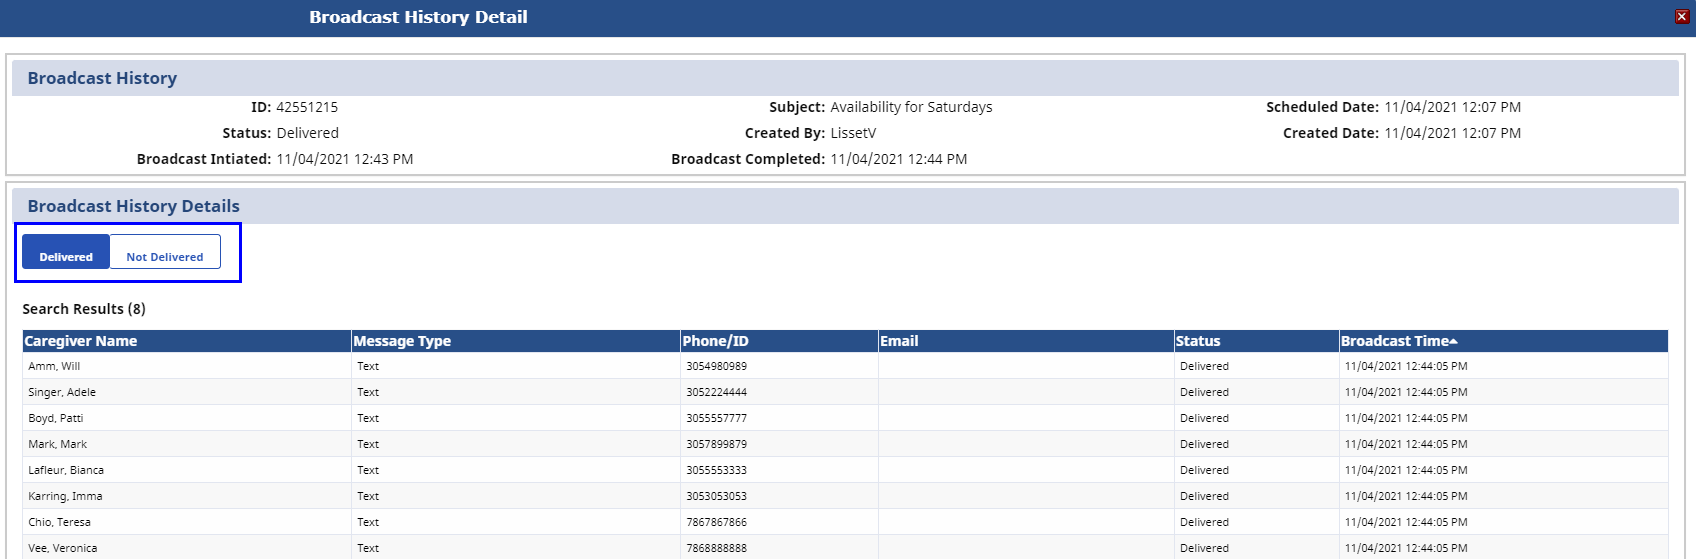This screenshot has height=559, width=1696.
Task: Click the Chio, Teresa row
Action: pos(60,522)
